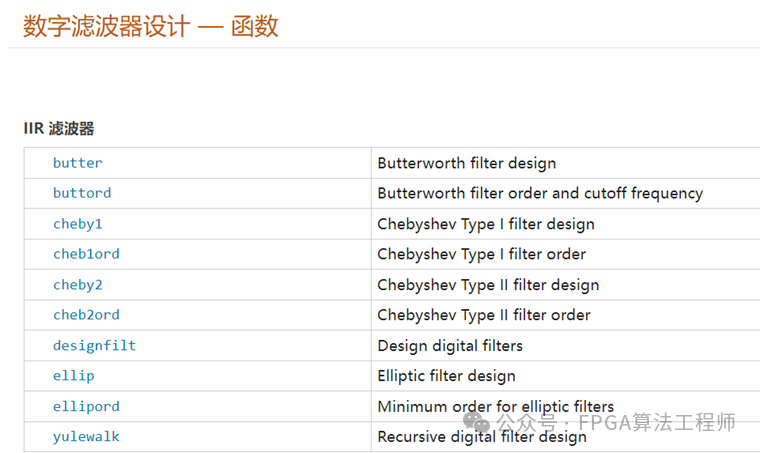
Task: Click the buttord function link
Action: [82, 193]
